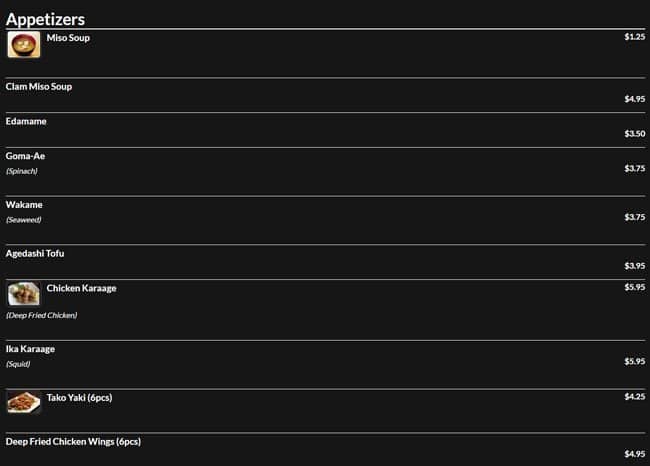Click the (Squid) description under Ika Karaage

[18, 364]
